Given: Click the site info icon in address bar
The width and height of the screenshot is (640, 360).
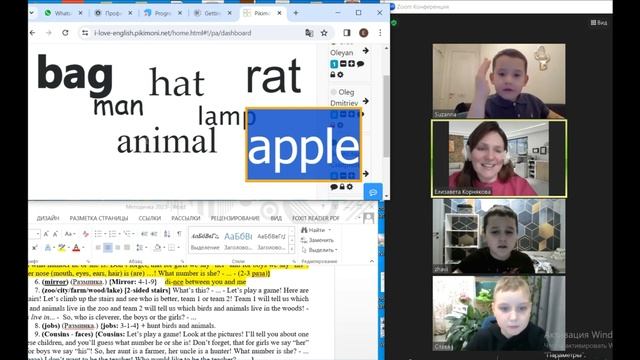Looking at the screenshot, I should (x=85, y=33).
